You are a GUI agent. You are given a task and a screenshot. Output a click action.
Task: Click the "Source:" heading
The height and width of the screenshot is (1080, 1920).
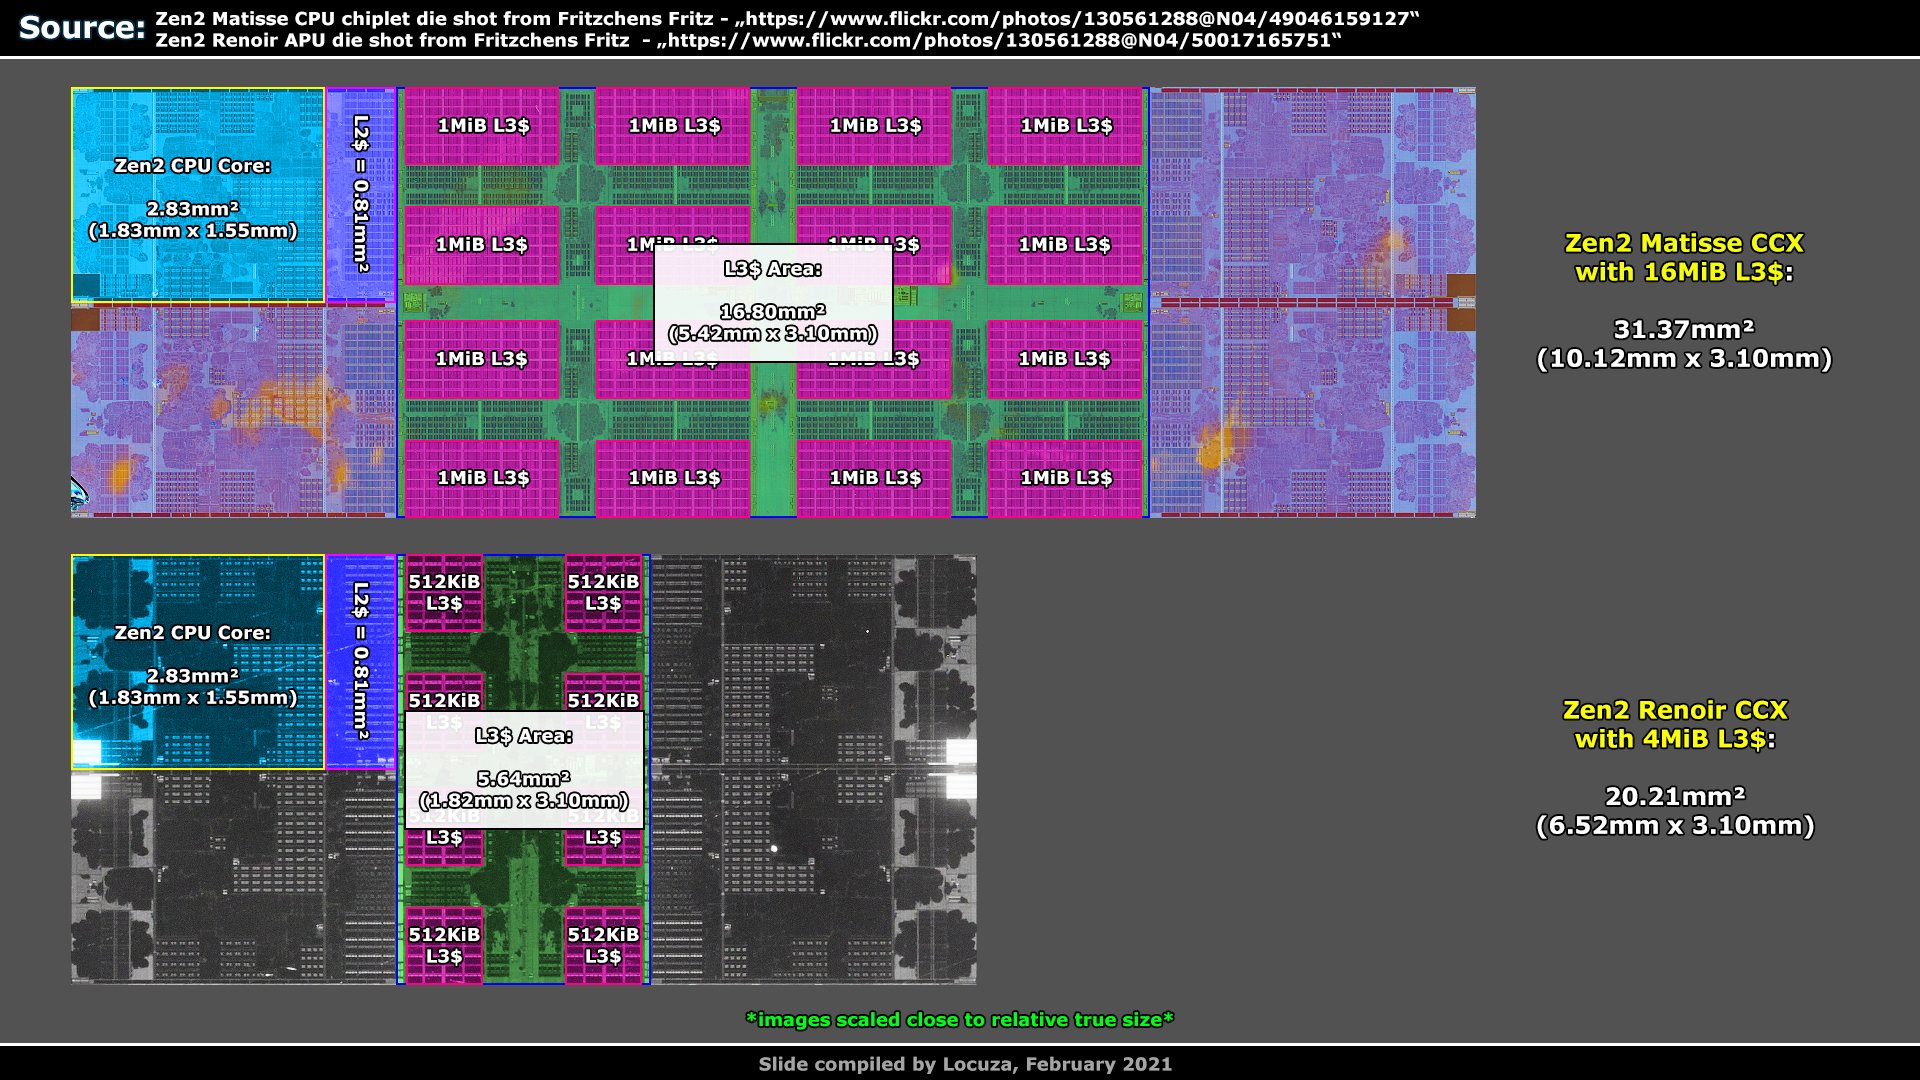point(82,28)
